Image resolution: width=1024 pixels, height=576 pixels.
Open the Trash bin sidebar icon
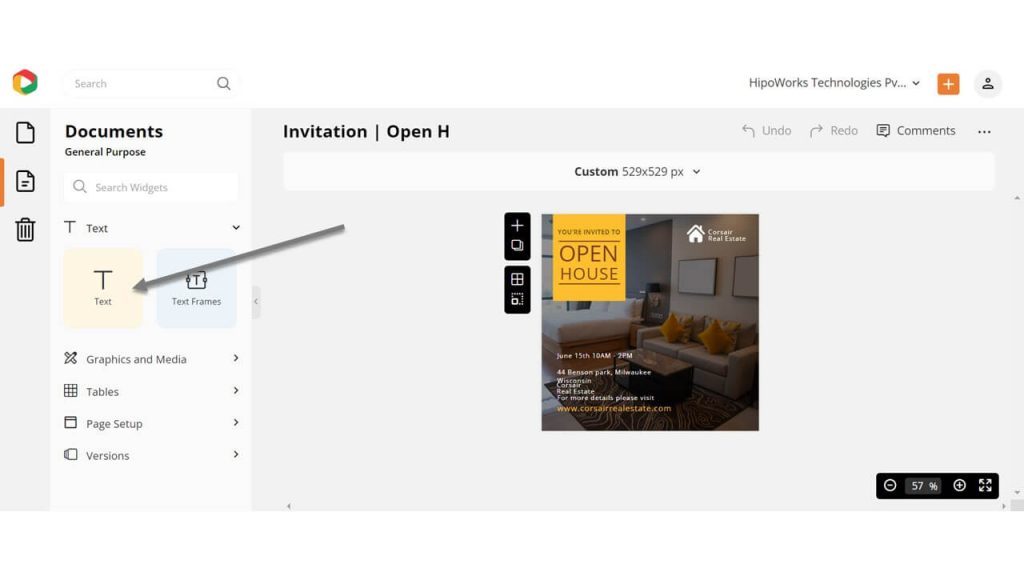point(25,229)
